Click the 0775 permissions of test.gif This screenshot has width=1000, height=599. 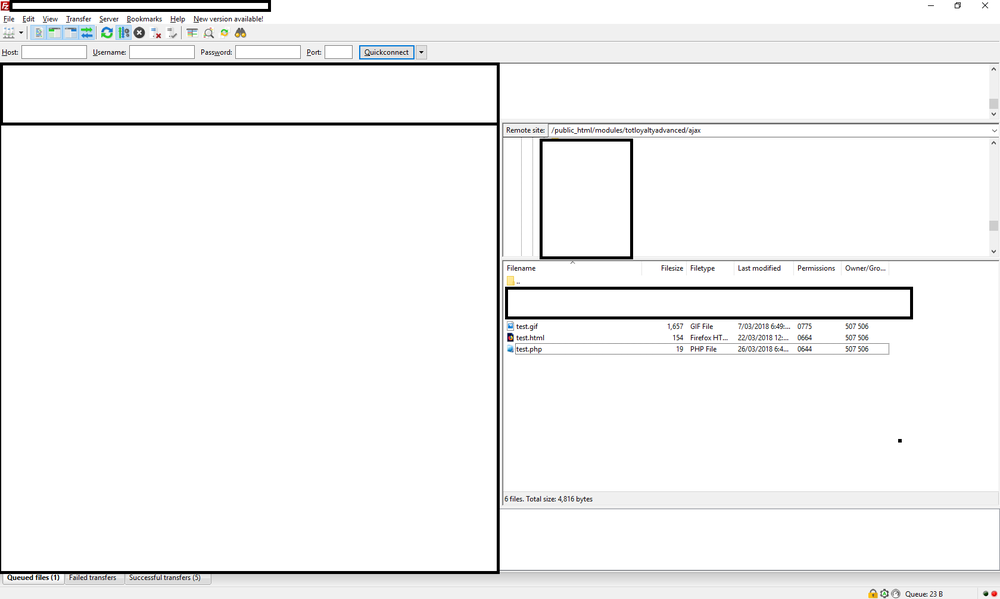click(804, 326)
